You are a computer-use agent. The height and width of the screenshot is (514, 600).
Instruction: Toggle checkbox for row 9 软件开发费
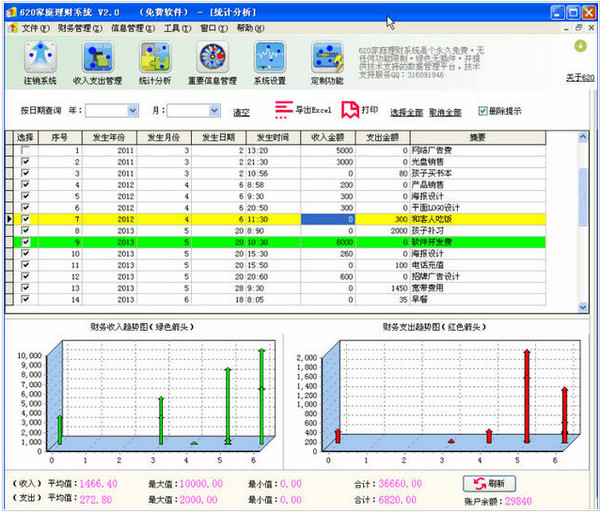pos(25,242)
